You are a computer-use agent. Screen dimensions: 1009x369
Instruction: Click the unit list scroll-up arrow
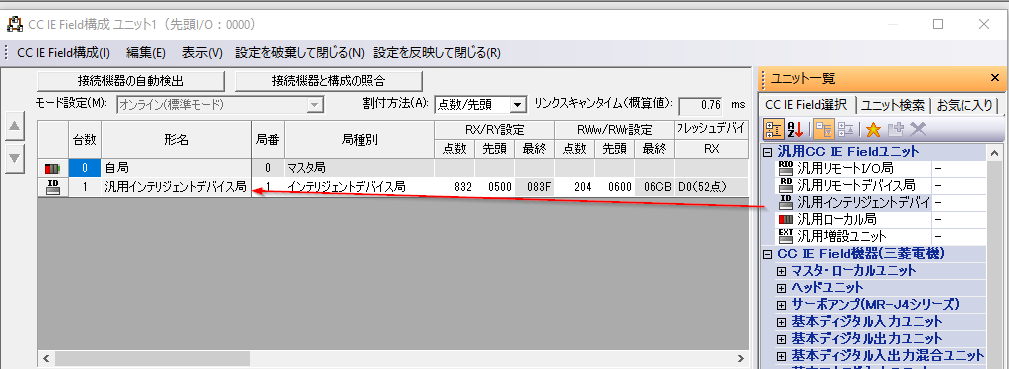pyautogui.click(x=995, y=154)
